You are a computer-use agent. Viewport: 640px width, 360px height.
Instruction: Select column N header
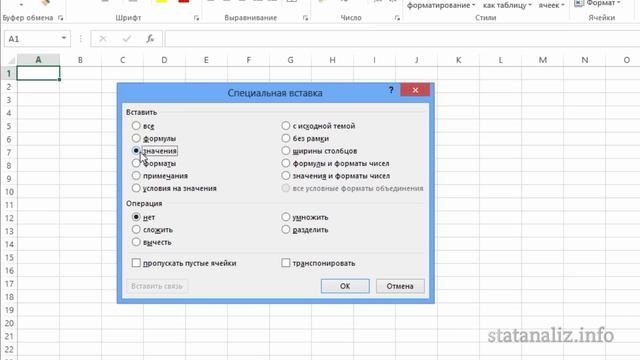[585, 60]
